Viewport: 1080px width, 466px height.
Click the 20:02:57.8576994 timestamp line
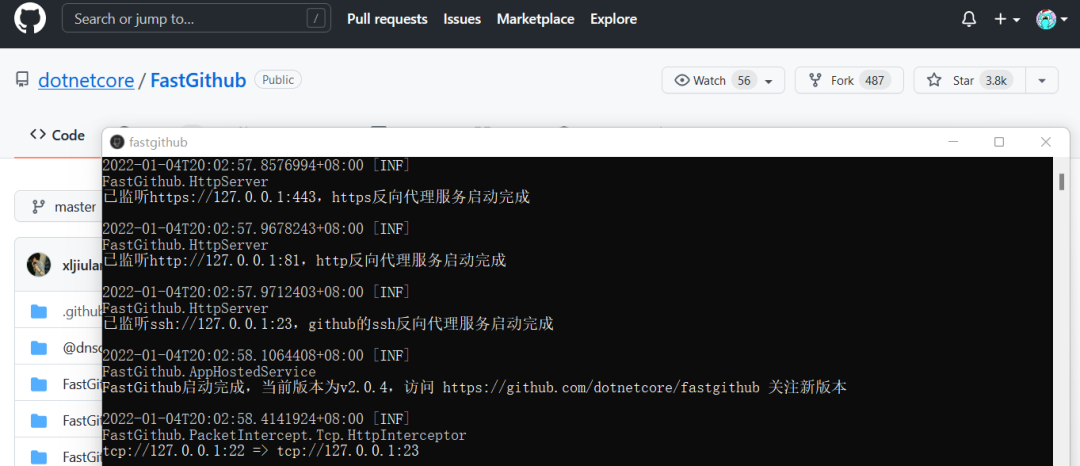(256, 166)
